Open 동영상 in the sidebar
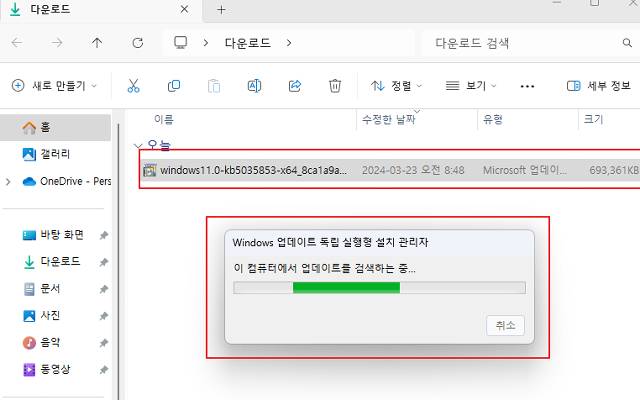This screenshot has width=640, height=400. click(55, 369)
